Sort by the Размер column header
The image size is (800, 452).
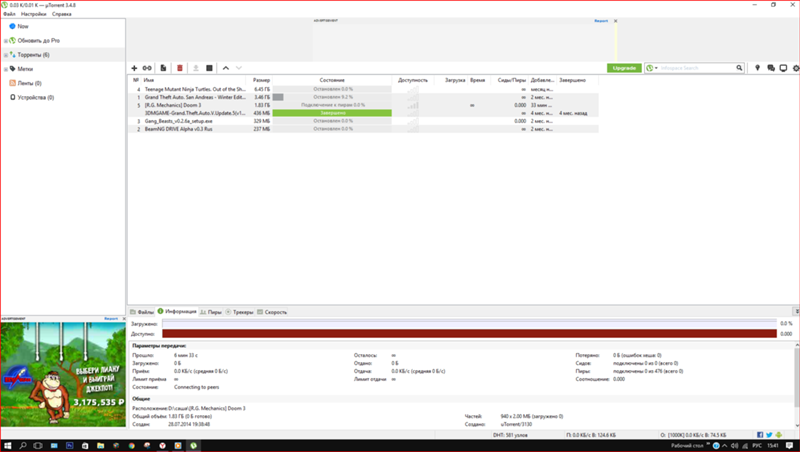click(x=260, y=80)
